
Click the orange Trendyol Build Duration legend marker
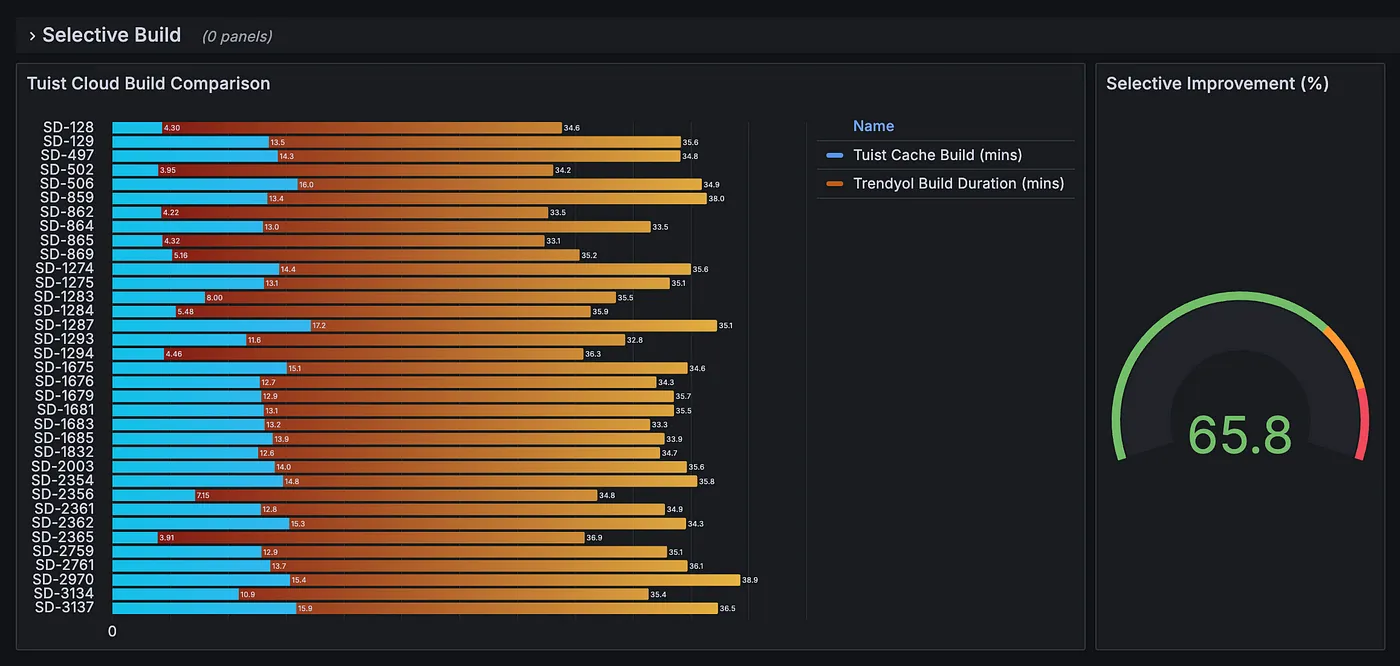(x=834, y=183)
